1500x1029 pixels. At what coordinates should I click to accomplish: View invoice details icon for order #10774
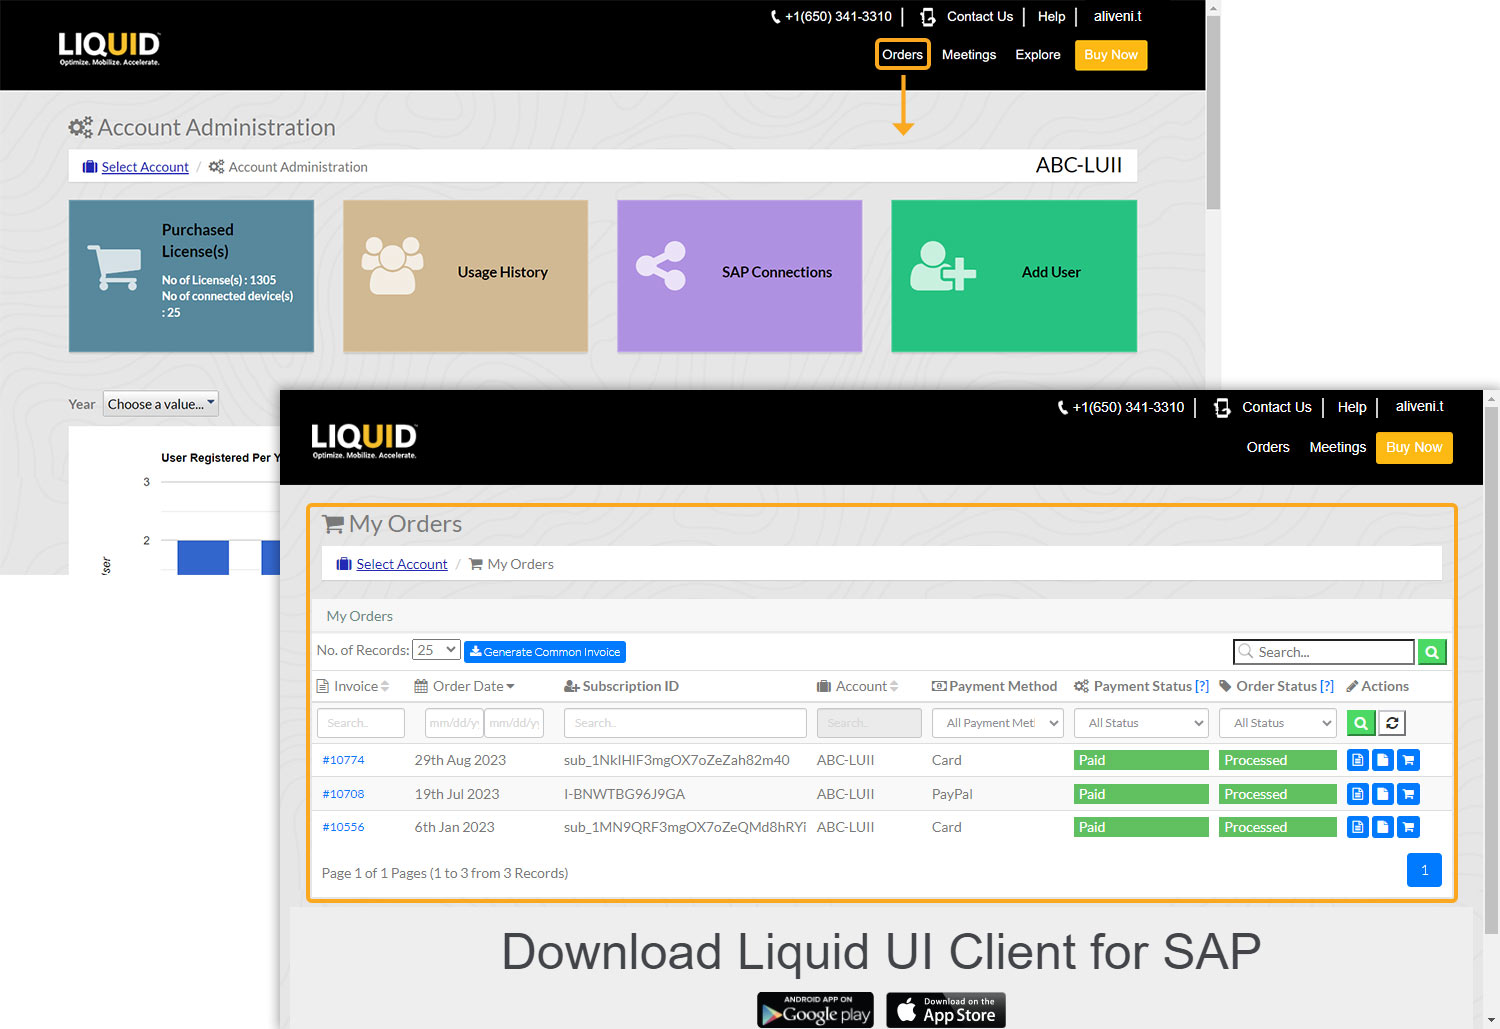point(1358,760)
